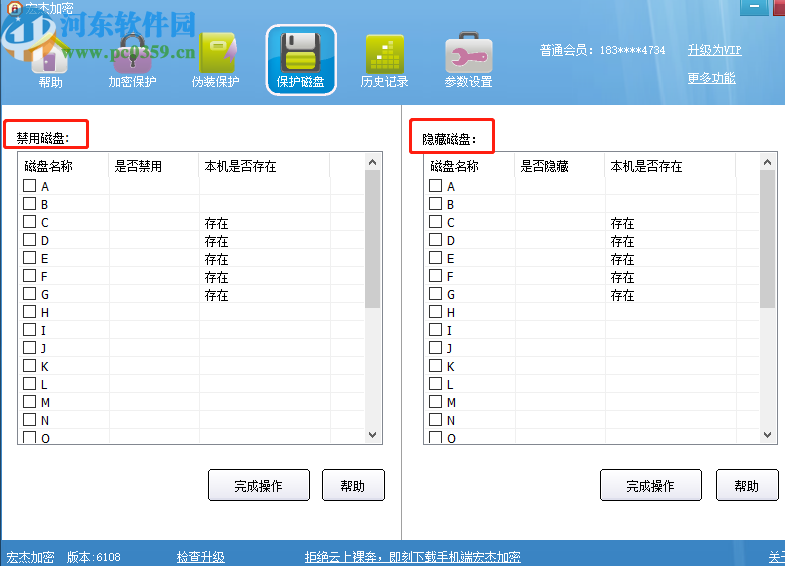Open the 帮助 house icon in toolbar
Viewport: 785px width, 566px height.
coord(50,59)
